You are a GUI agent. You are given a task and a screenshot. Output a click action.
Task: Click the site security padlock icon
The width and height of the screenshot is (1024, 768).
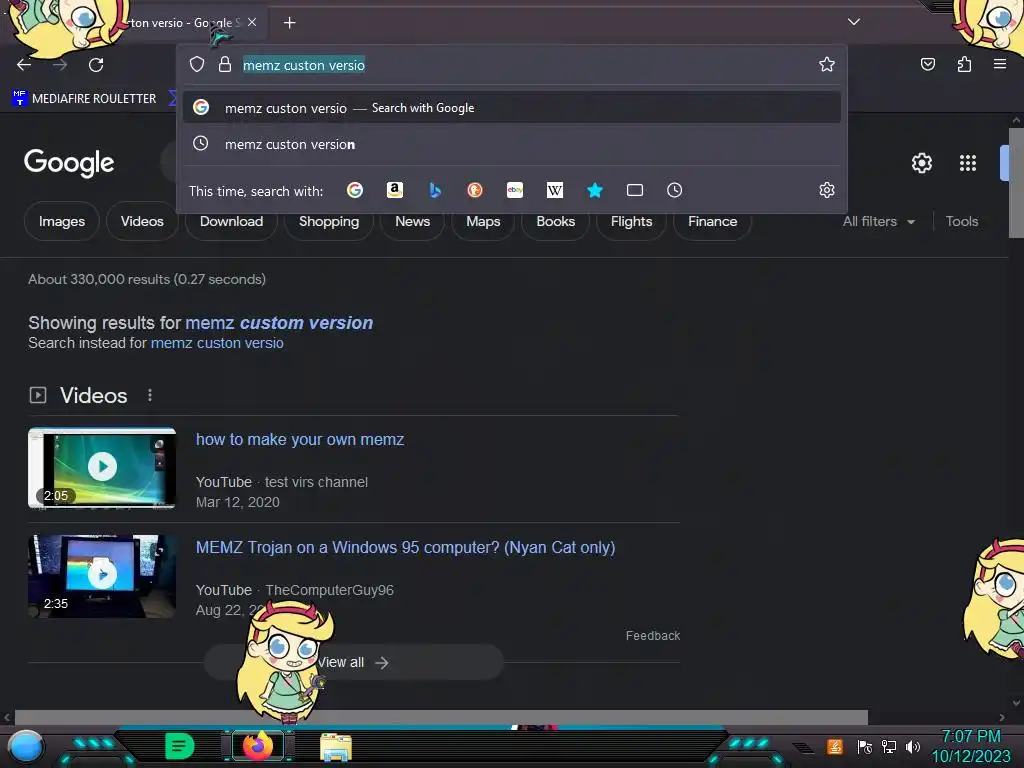coord(225,64)
